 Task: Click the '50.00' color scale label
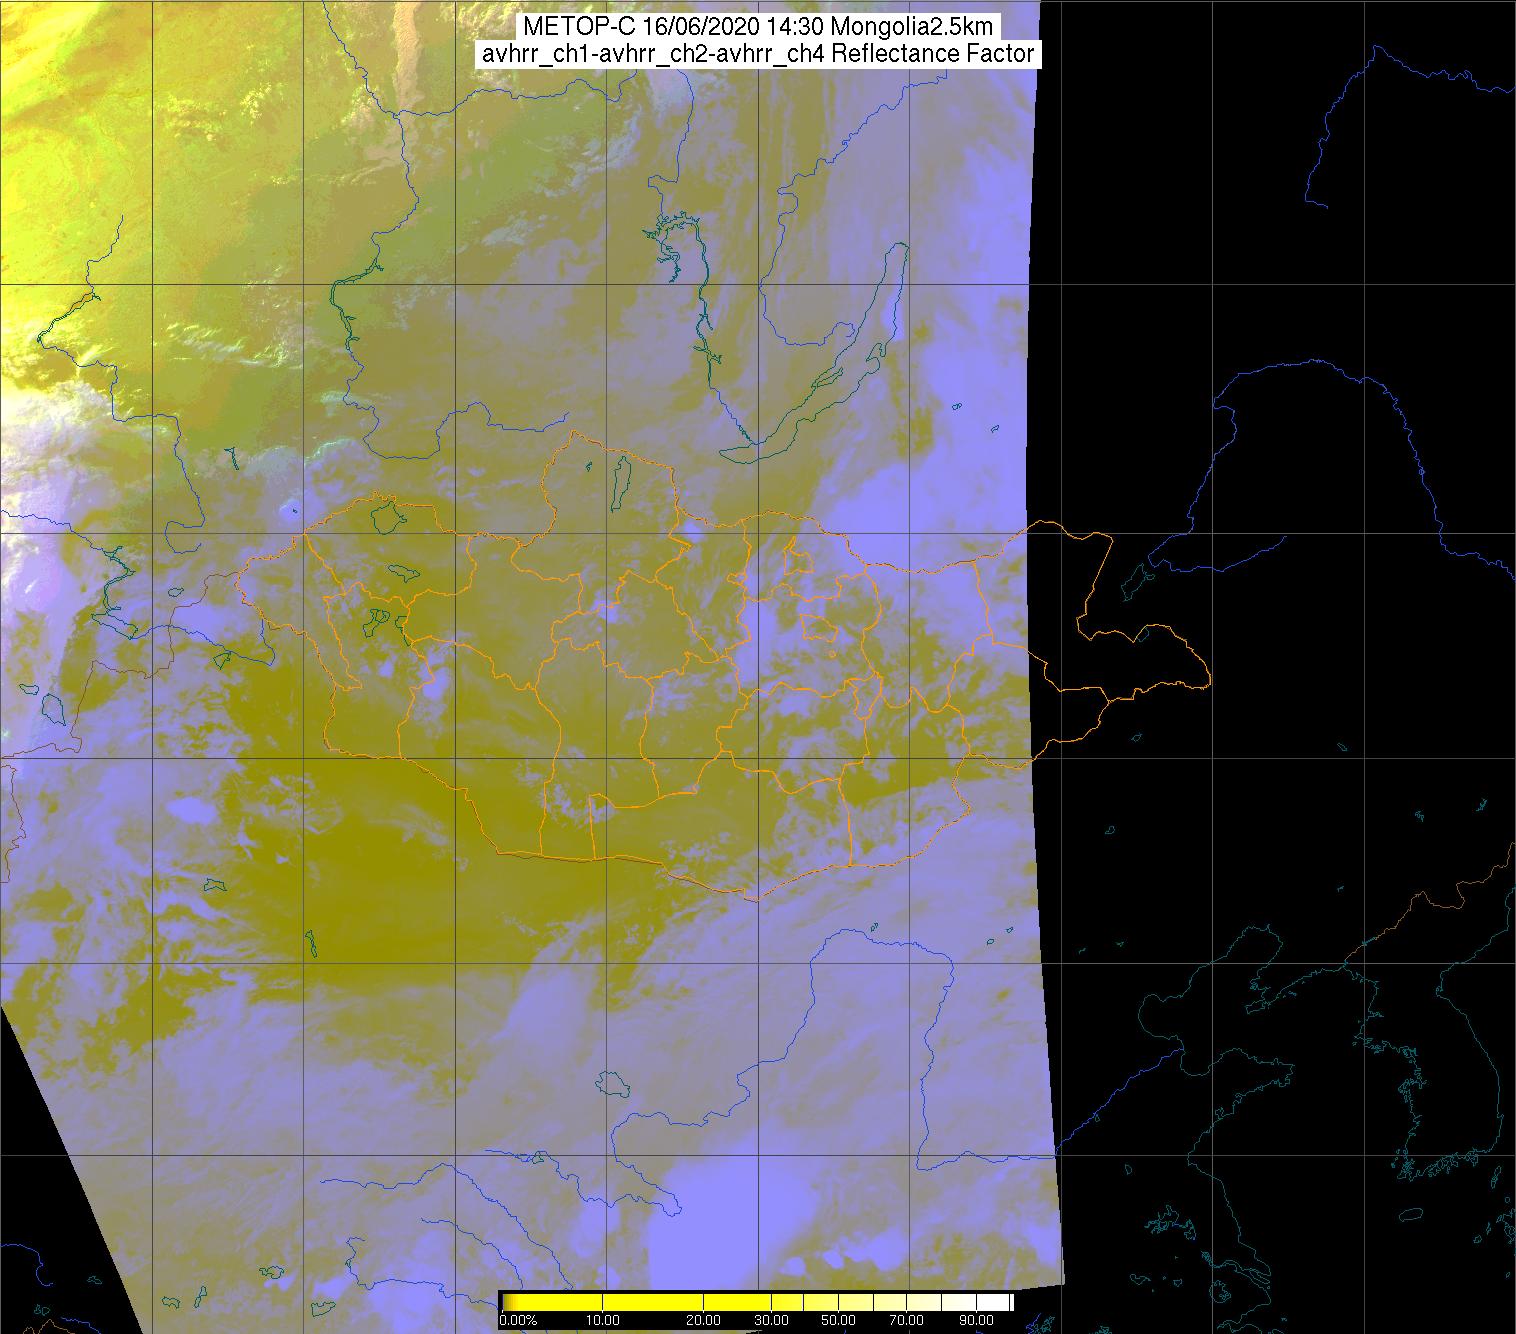(840, 1320)
